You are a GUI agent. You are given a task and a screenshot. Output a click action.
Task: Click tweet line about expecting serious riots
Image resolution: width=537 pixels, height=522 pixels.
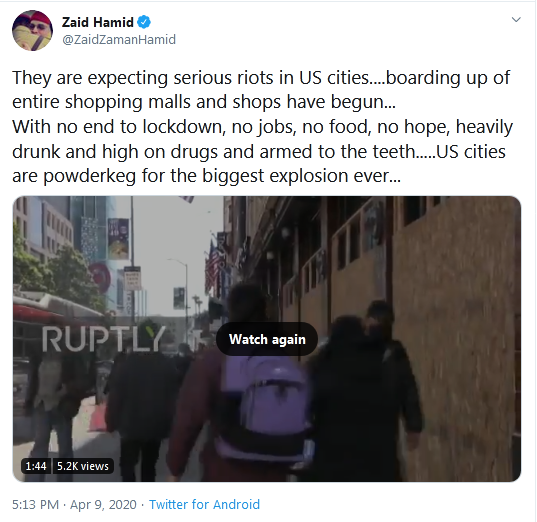[261, 78]
